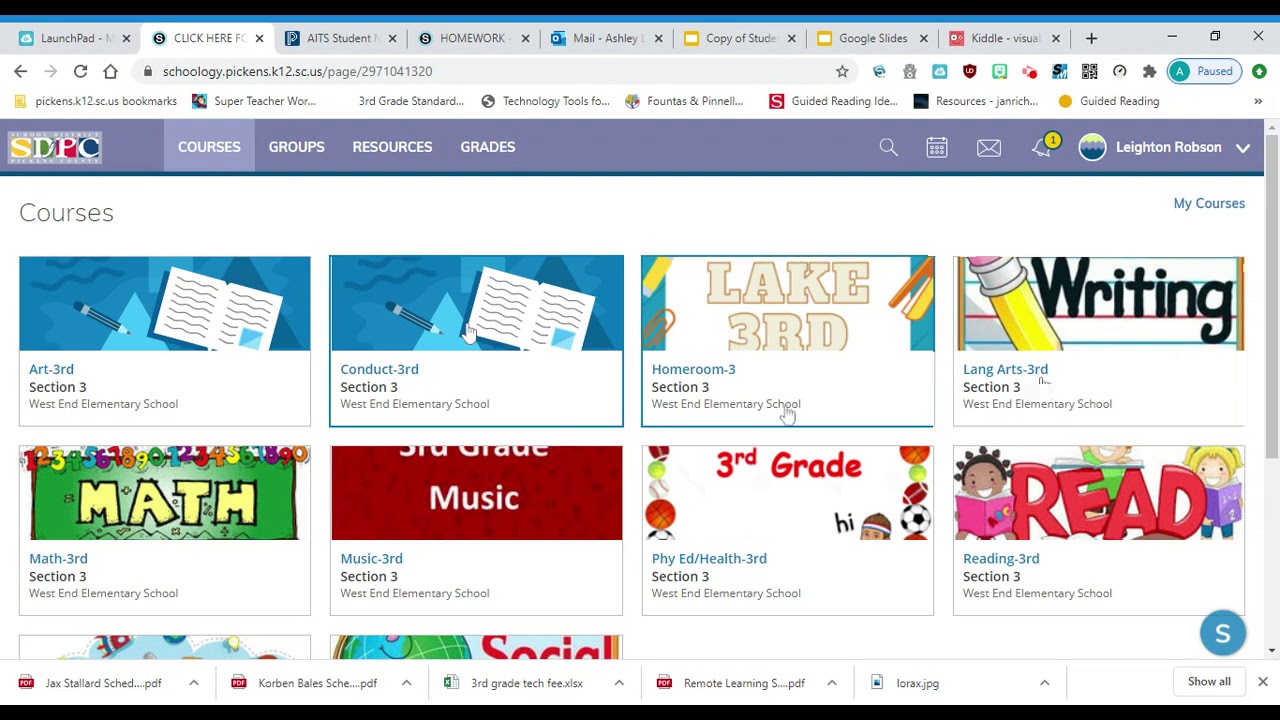Viewport: 1280px width, 720px height.
Task: Open the Art-3rd course link
Action: pos(51,369)
